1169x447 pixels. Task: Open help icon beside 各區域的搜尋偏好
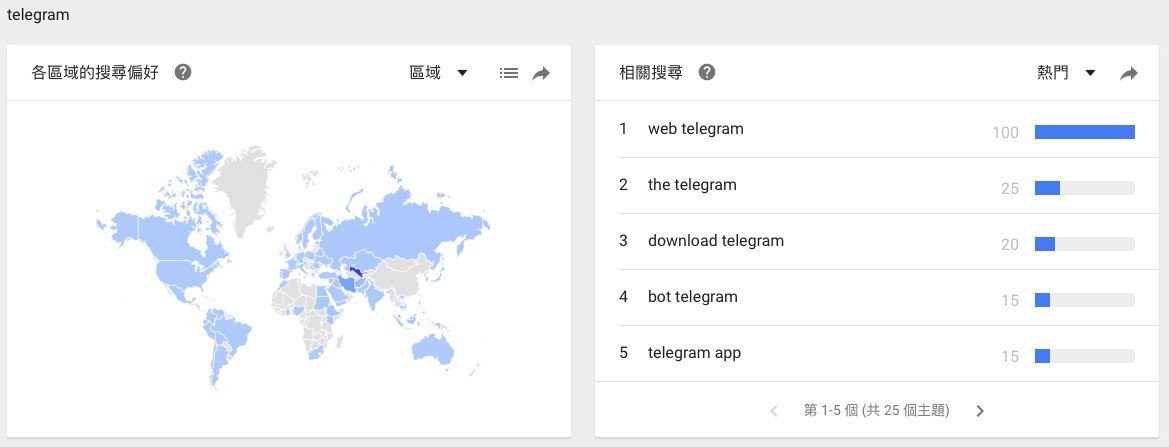[183, 73]
